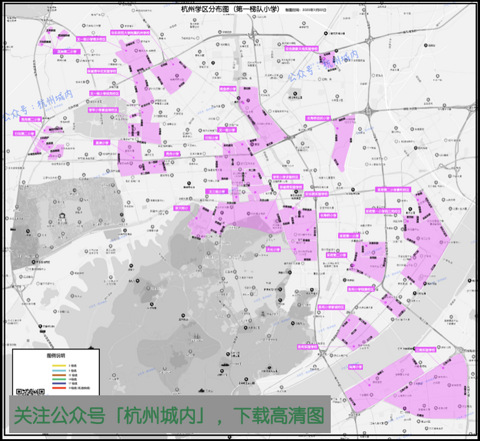
Task: Click the dark square building icon north of city center
Action: point(295,93)
